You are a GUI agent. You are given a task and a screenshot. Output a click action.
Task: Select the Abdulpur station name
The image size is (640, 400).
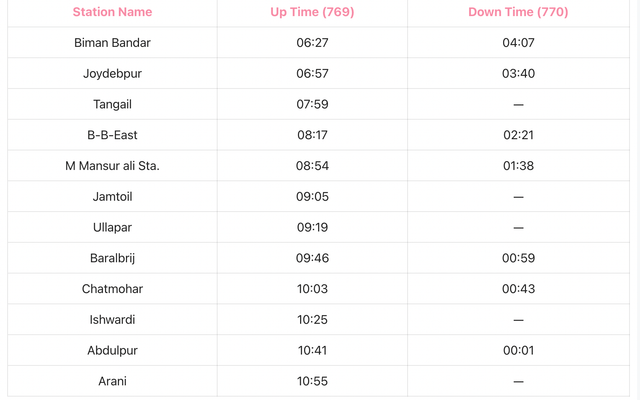coord(112,351)
